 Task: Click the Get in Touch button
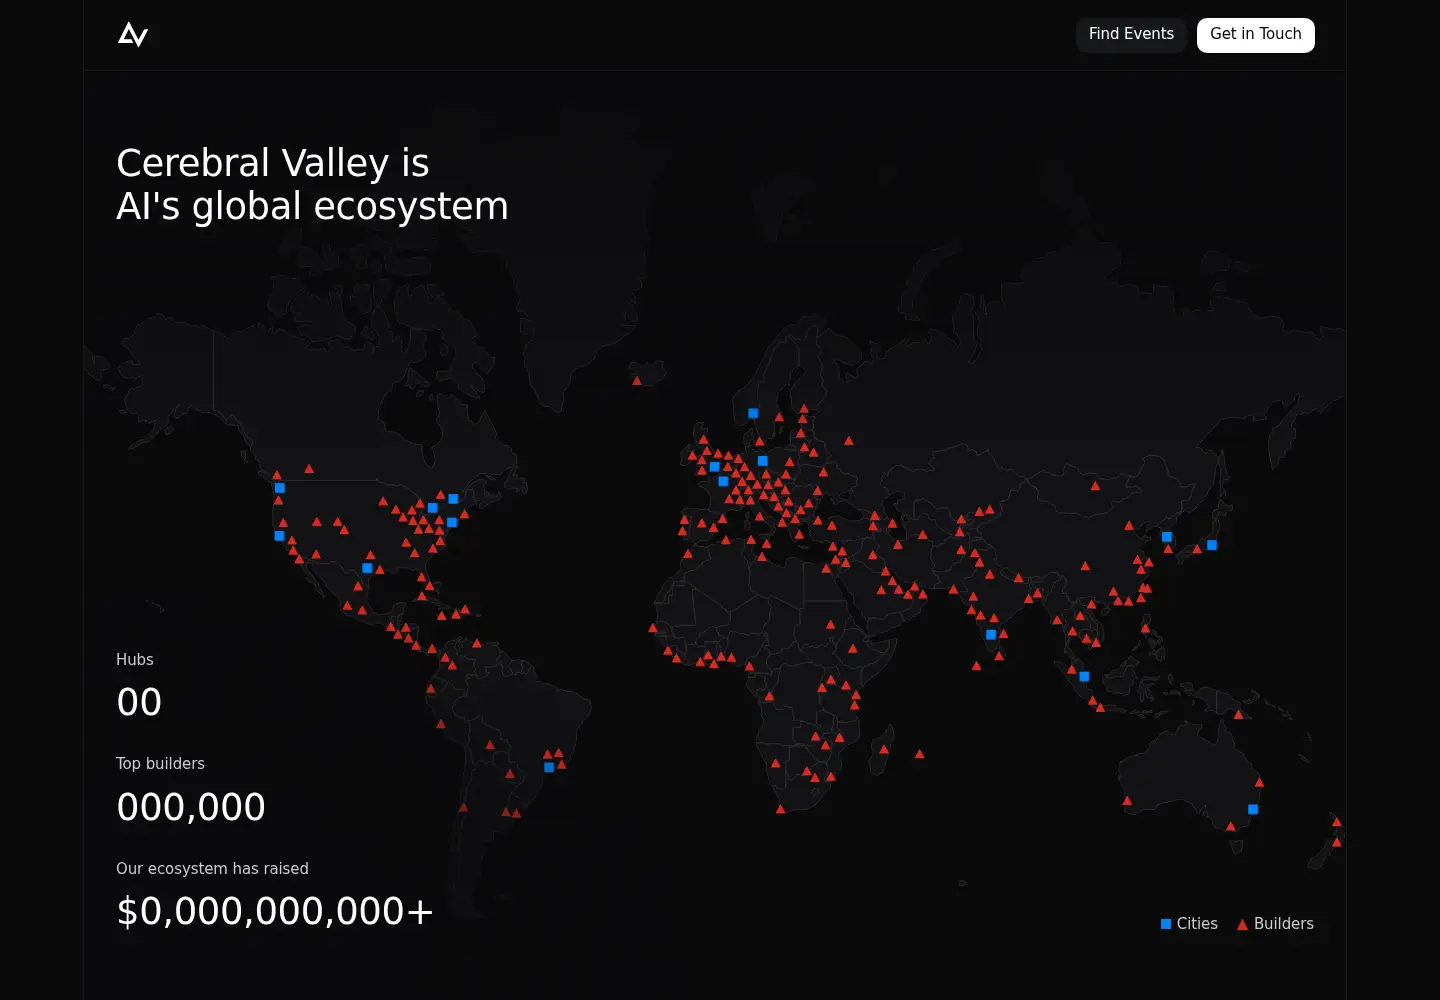coord(1256,35)
